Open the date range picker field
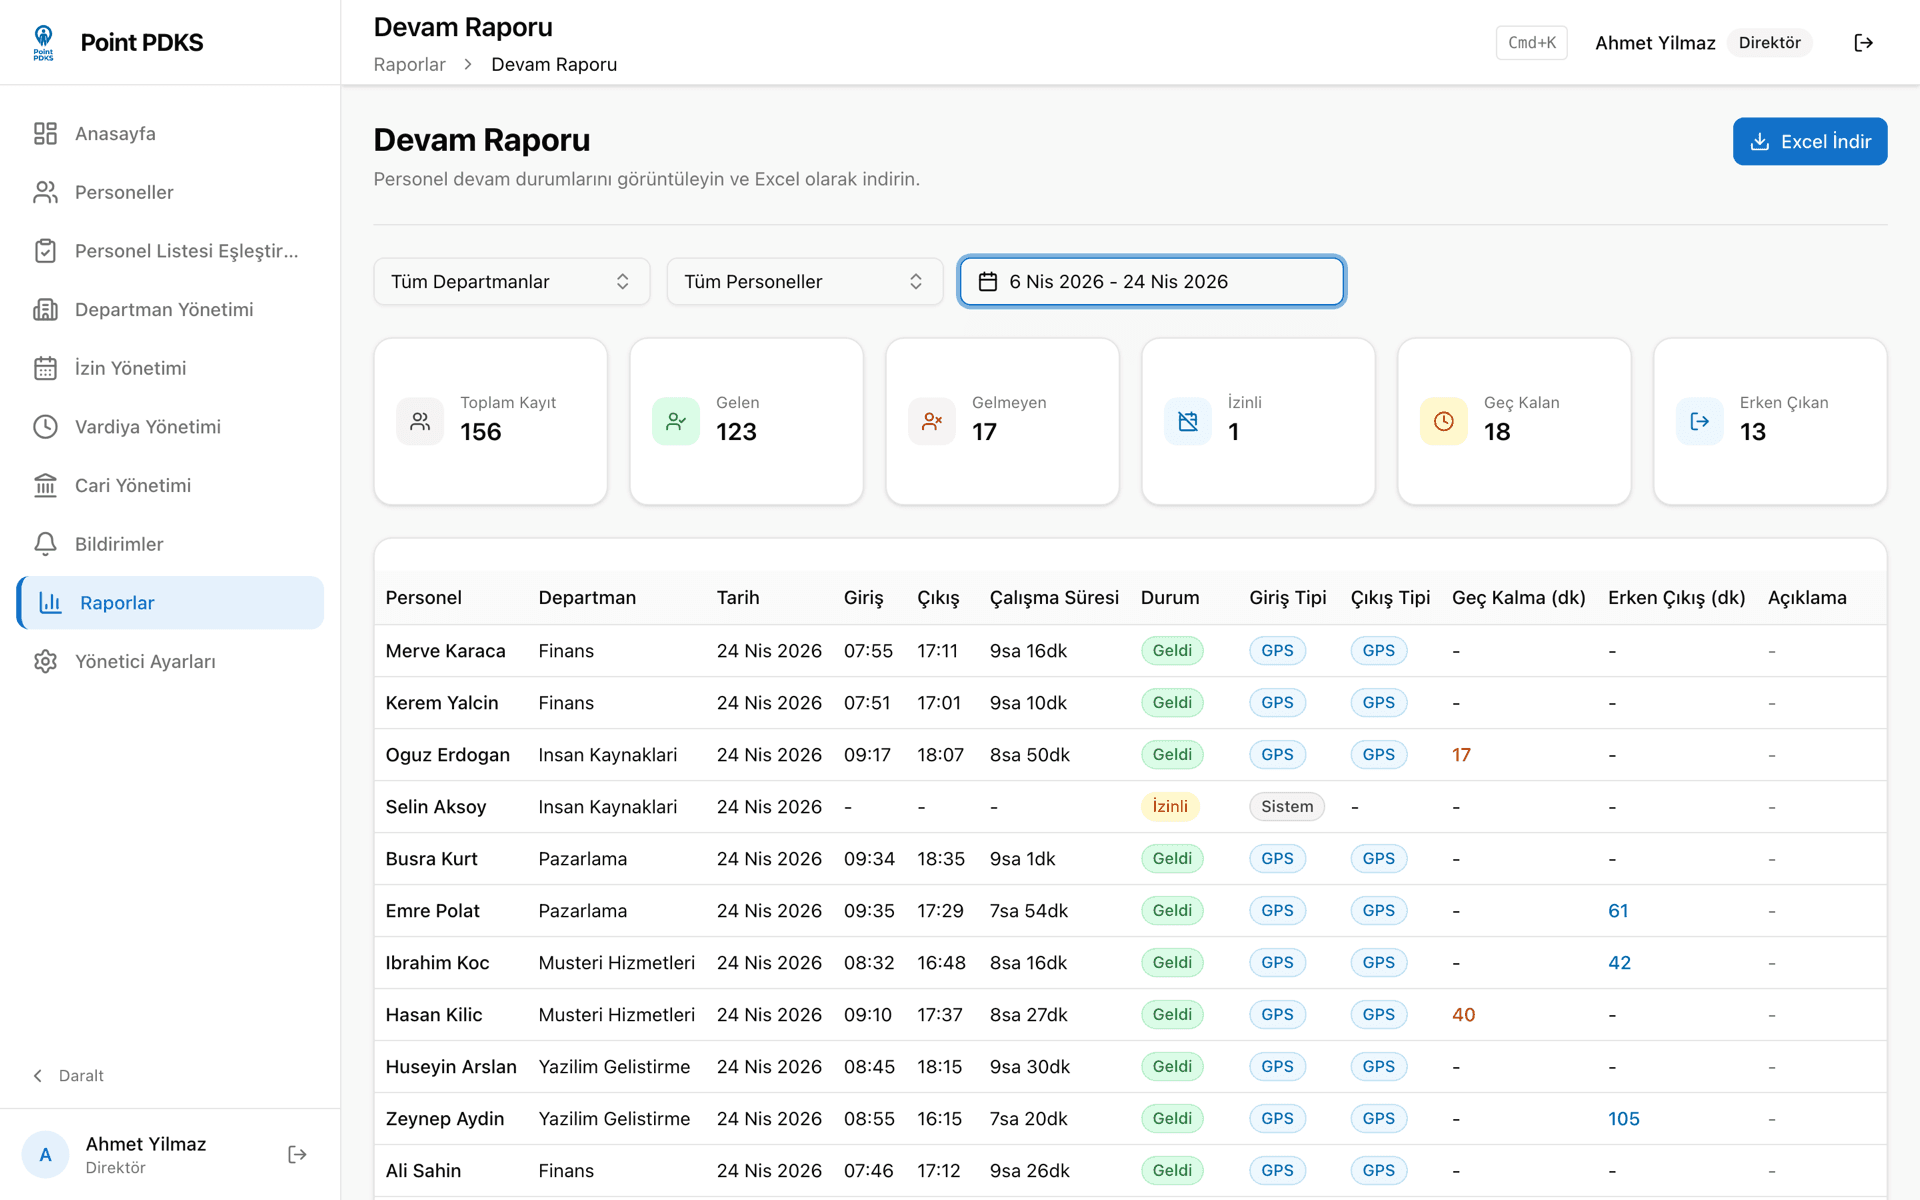1920x1200 pixels. click(1151, 282)
